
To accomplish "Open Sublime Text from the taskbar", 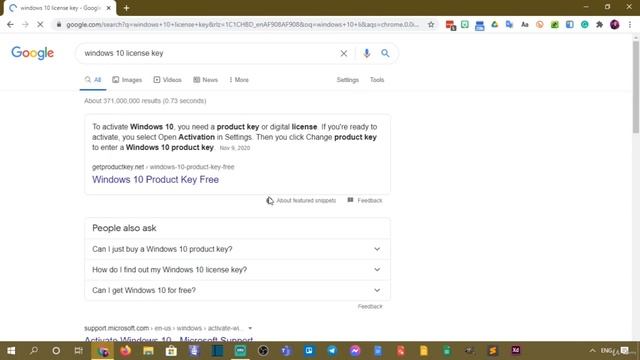I will (493, 351).
